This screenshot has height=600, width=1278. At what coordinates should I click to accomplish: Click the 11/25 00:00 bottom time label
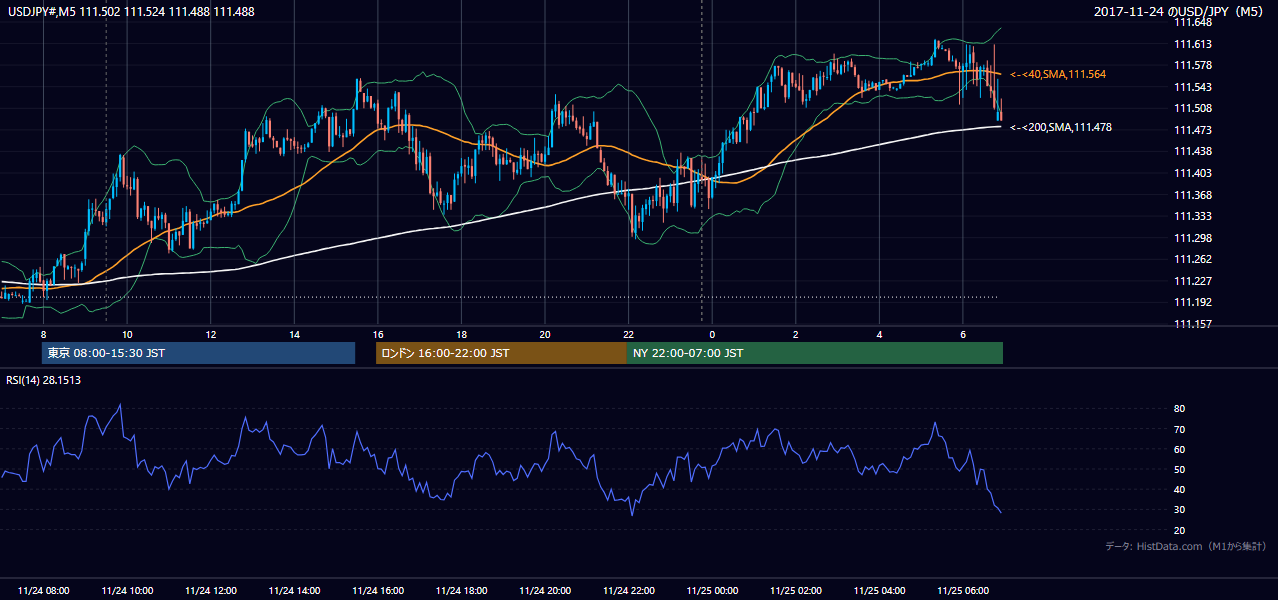click(x=712, y=591)
